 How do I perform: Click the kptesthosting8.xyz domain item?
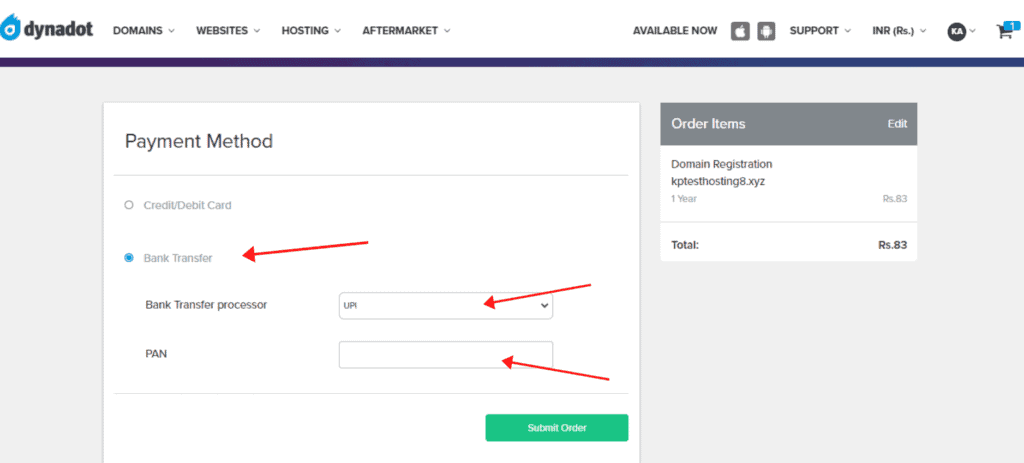tap(720, 180)
